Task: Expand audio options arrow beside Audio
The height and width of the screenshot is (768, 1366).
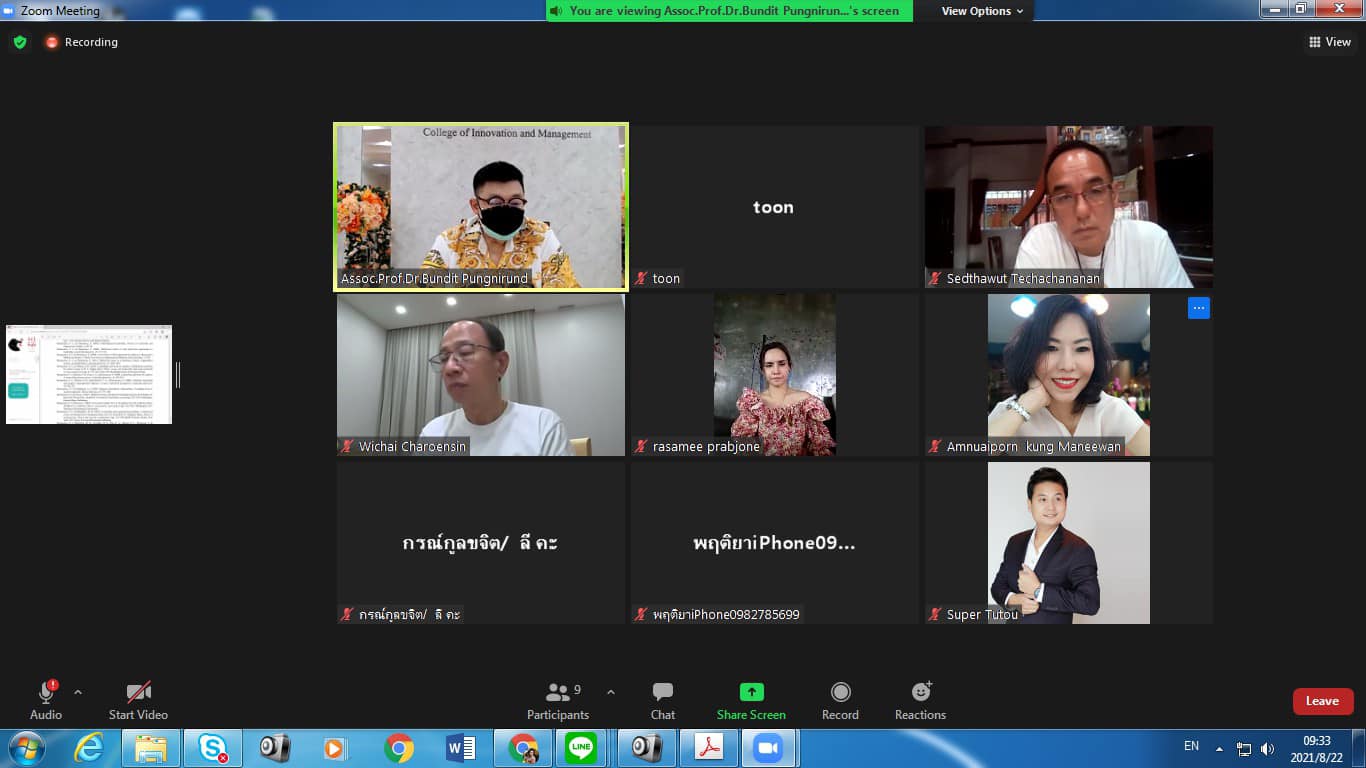Action: [78, 692]
